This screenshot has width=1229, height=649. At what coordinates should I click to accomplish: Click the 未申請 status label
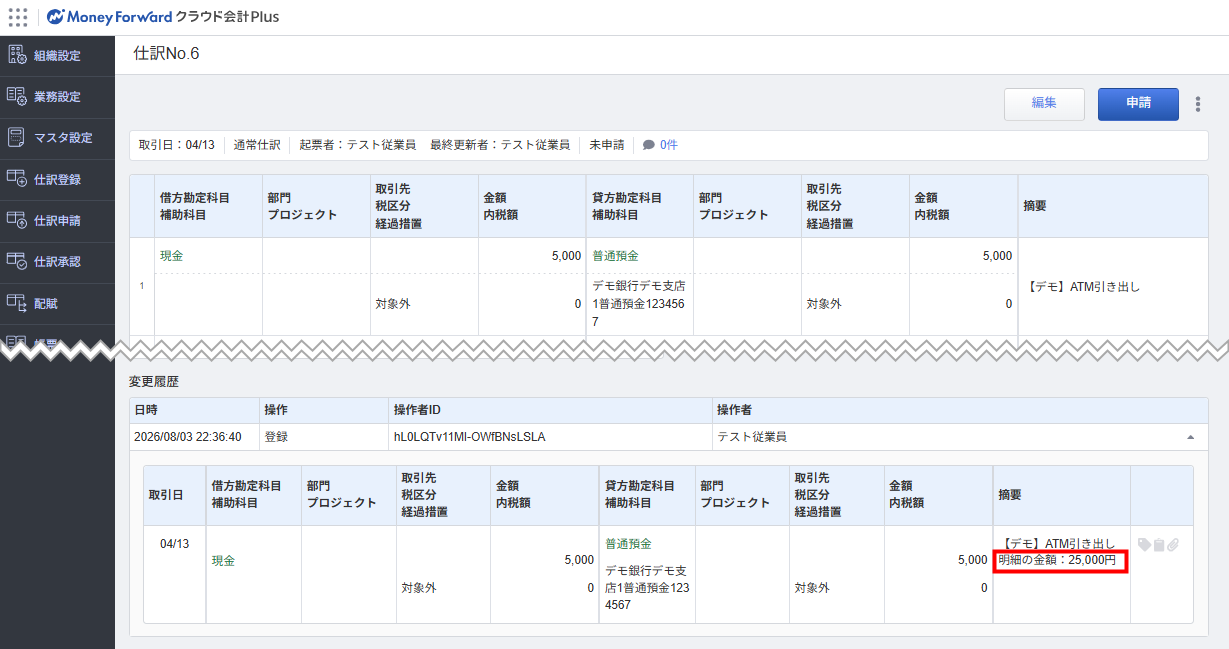click(x=606, y=145)
